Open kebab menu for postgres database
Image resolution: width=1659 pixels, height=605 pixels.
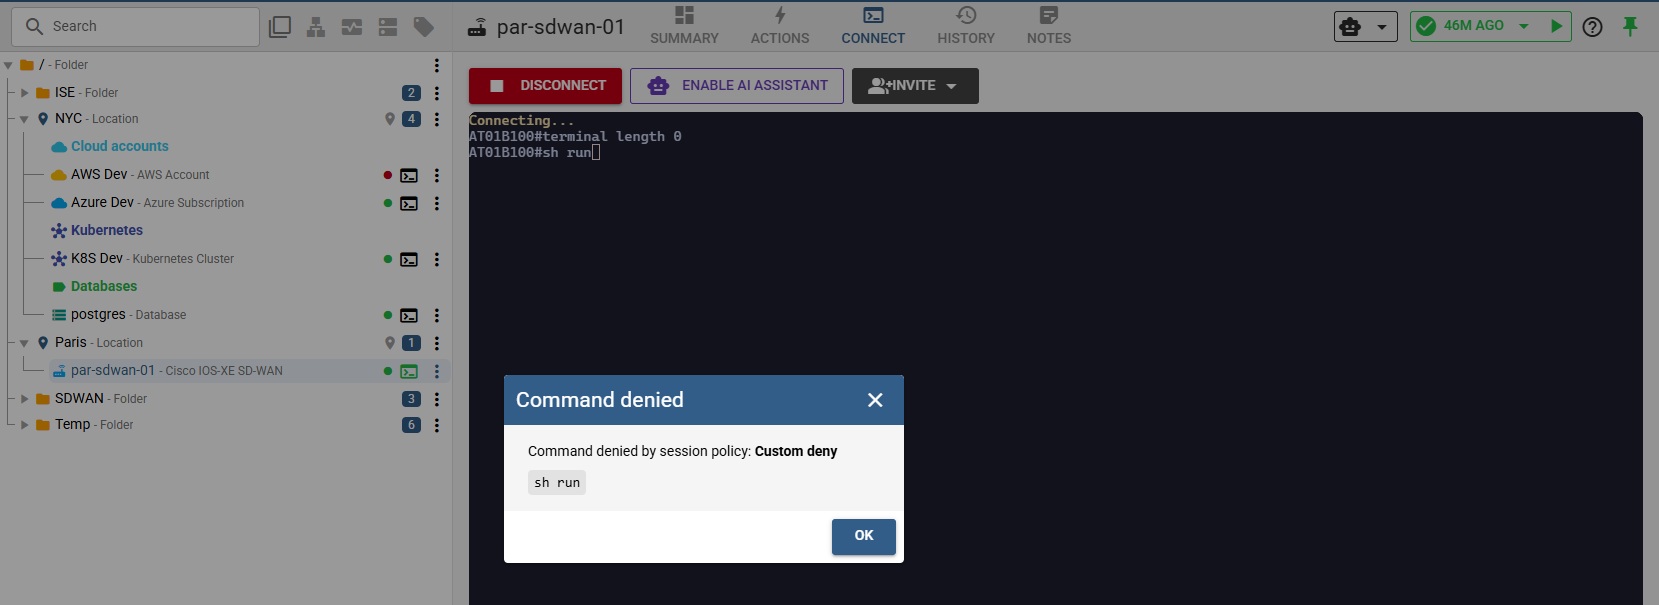click(437, 315)
